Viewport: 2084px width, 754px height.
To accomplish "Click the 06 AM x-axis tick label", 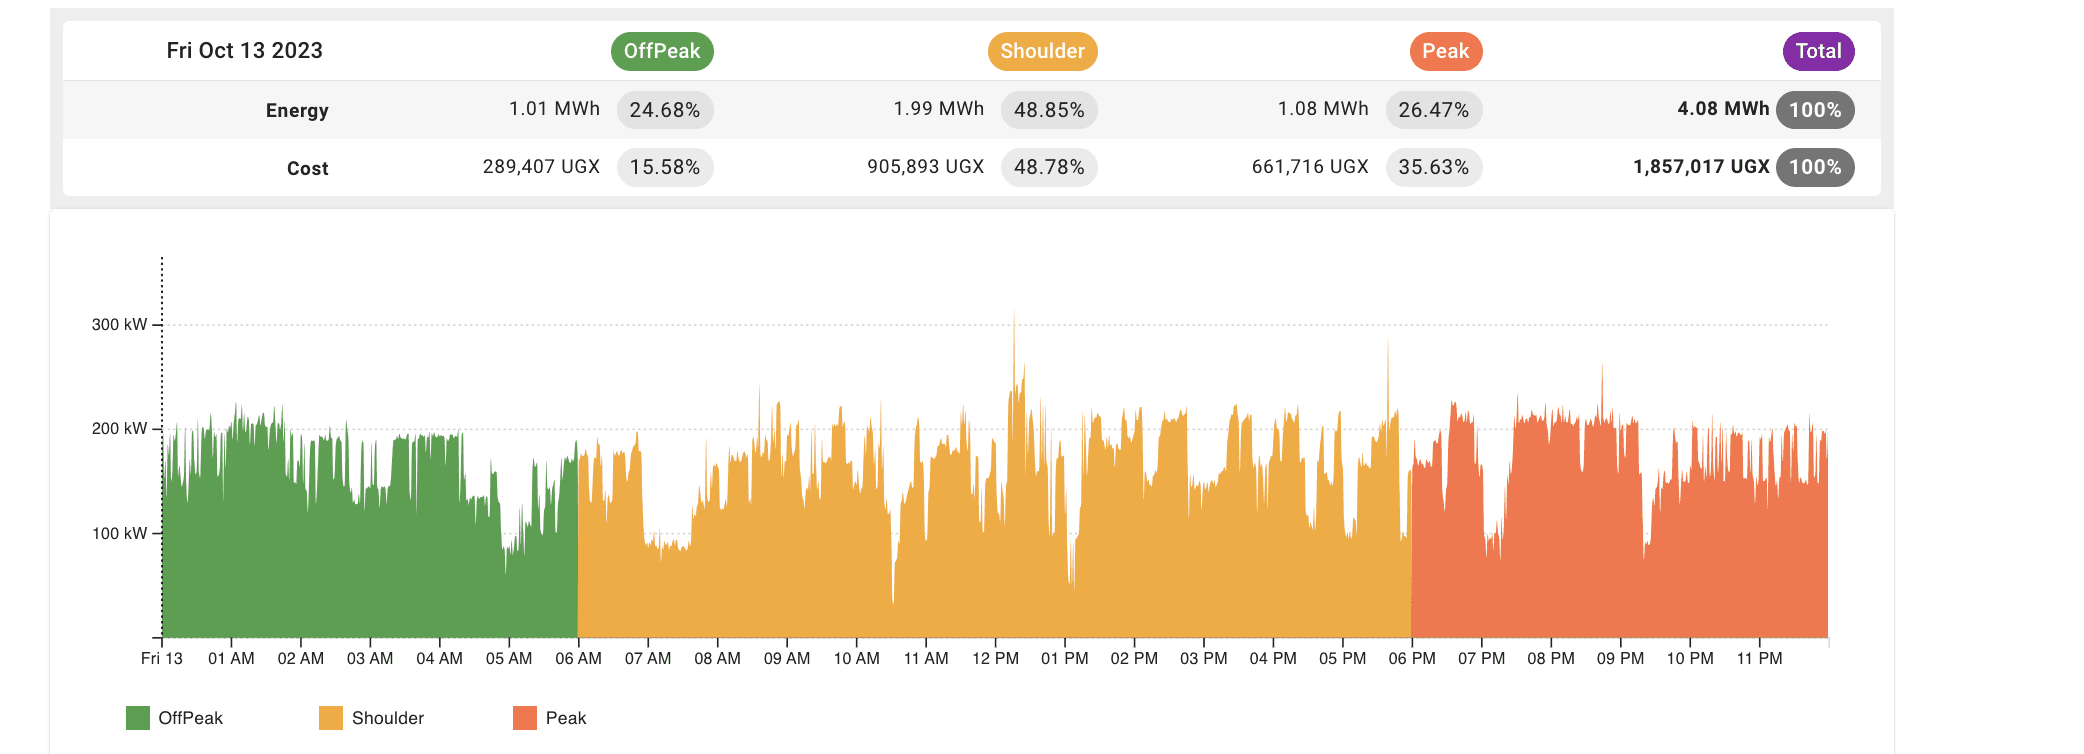I will pos(579,659).
